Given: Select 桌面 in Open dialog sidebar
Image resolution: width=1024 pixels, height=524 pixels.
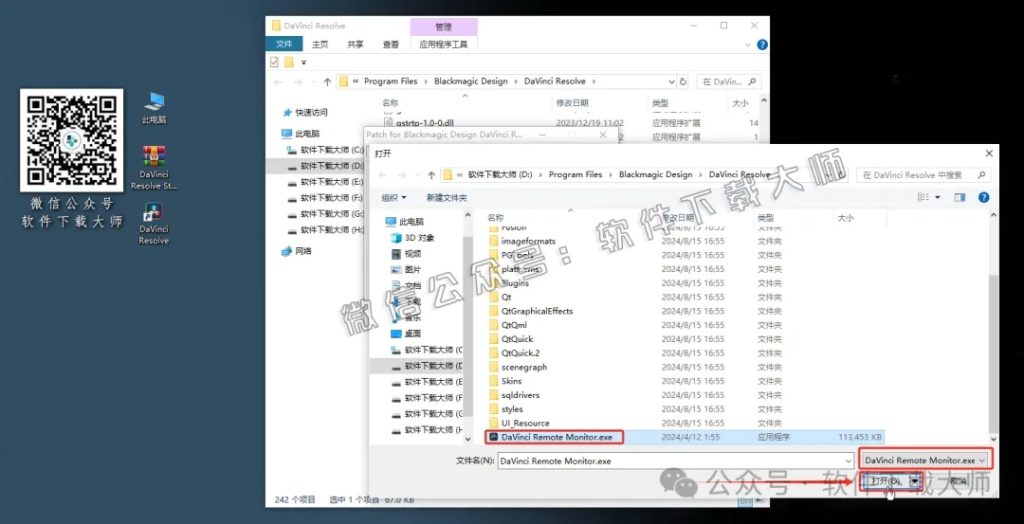Looking at the screenshot, I should tap(406, 333).
